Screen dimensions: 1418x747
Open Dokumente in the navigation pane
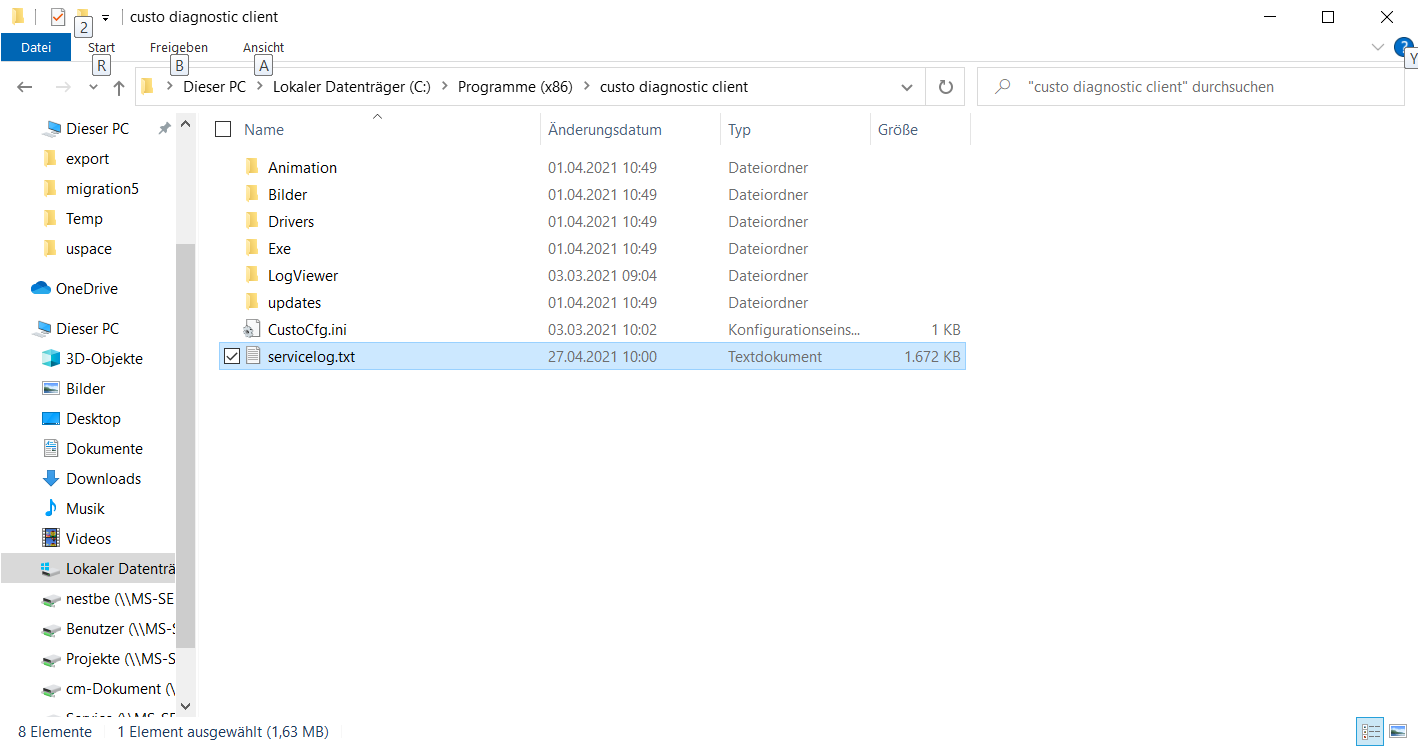coord(104,448)
